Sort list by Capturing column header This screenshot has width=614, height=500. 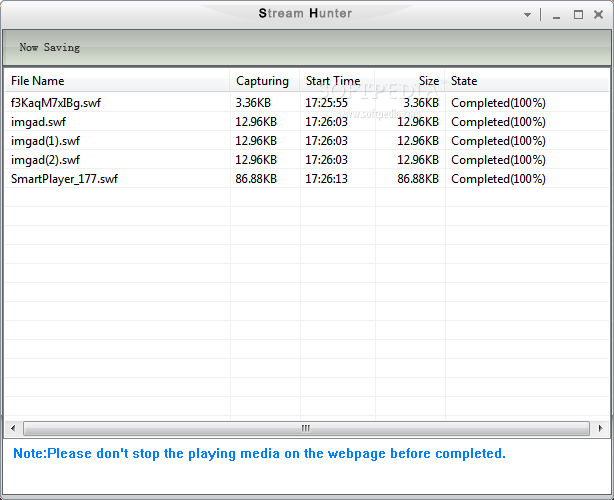tap(265, 81)
